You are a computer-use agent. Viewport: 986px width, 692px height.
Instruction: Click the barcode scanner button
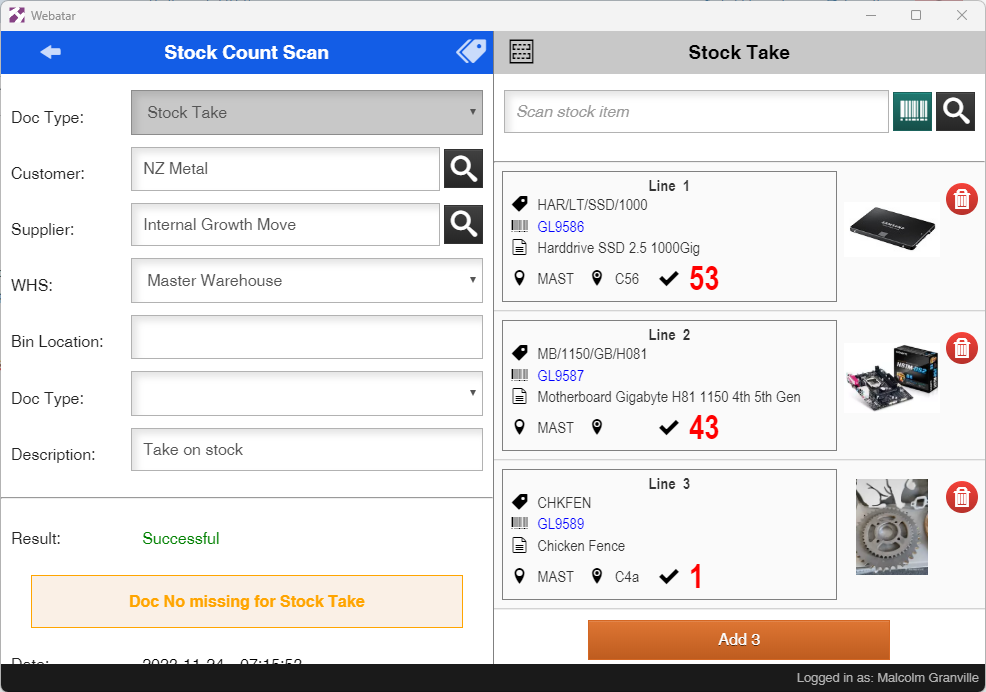(x=912, y=112)
